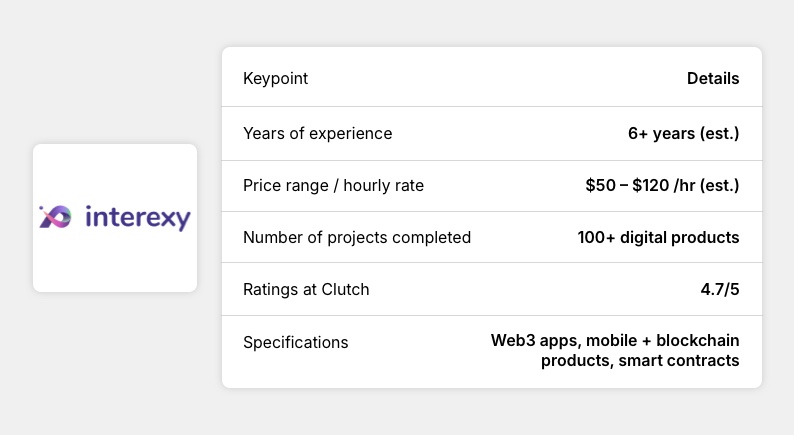Click the Details column header
Screen dimensions: 794x435
tap(713, 79)
